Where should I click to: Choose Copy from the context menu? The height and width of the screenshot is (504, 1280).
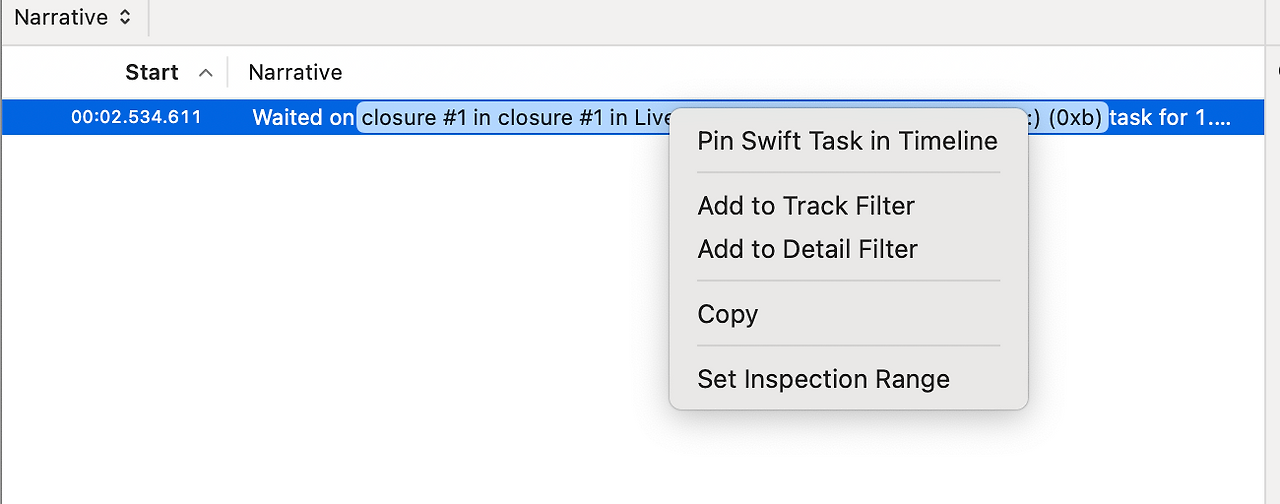[728, 314]
